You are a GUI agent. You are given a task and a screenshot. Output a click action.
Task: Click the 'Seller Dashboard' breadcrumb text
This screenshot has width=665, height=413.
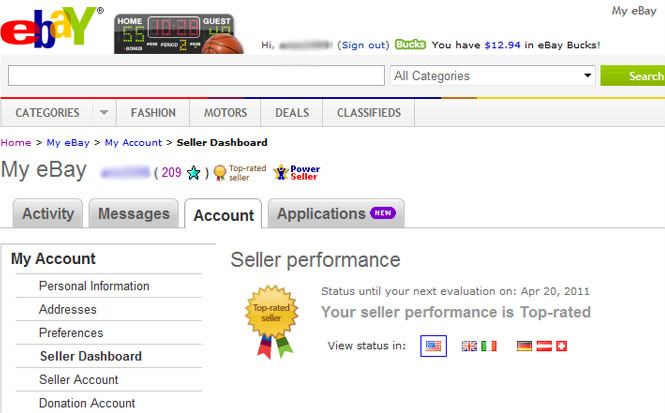click(x=222, y=142)
